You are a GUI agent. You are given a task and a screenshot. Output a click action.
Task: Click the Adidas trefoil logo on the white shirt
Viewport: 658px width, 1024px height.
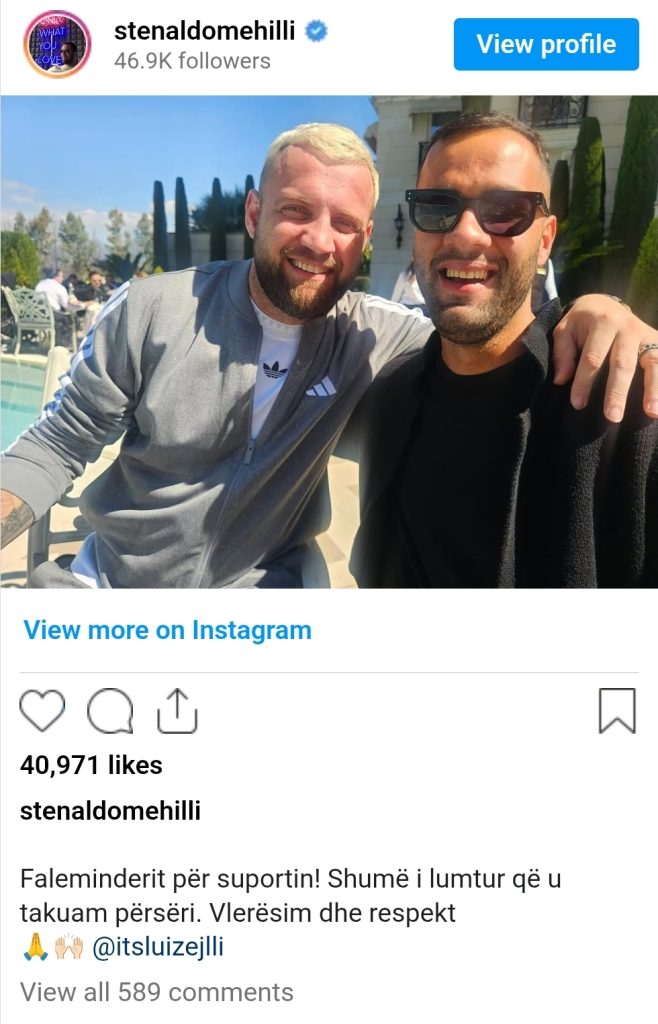pyautogui.click(x=275, y=370)
